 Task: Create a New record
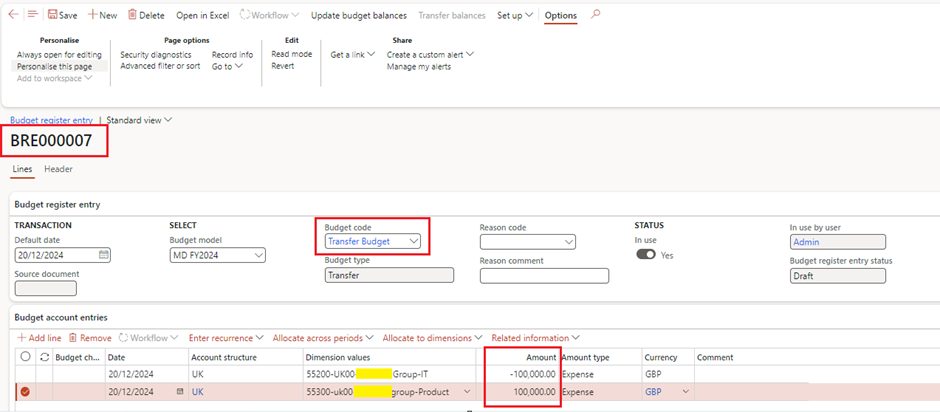tap(103, 15)
